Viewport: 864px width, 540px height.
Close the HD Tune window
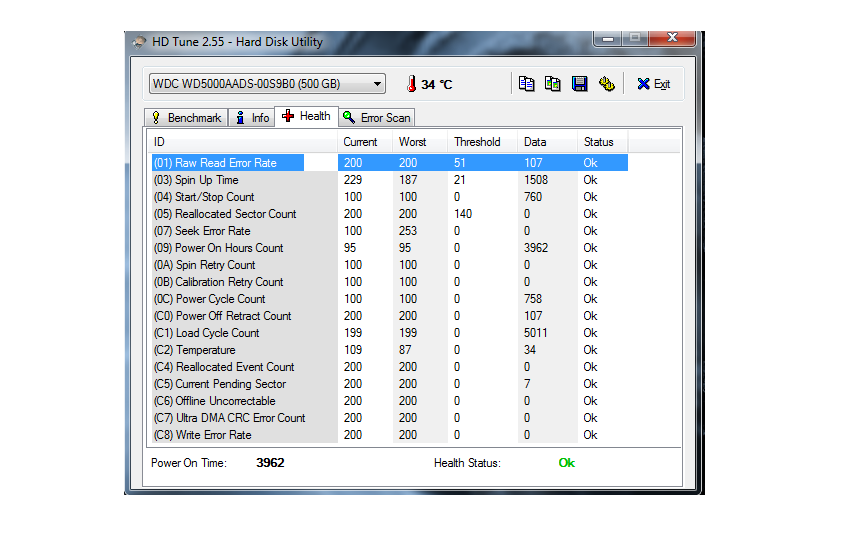[672, 37]
